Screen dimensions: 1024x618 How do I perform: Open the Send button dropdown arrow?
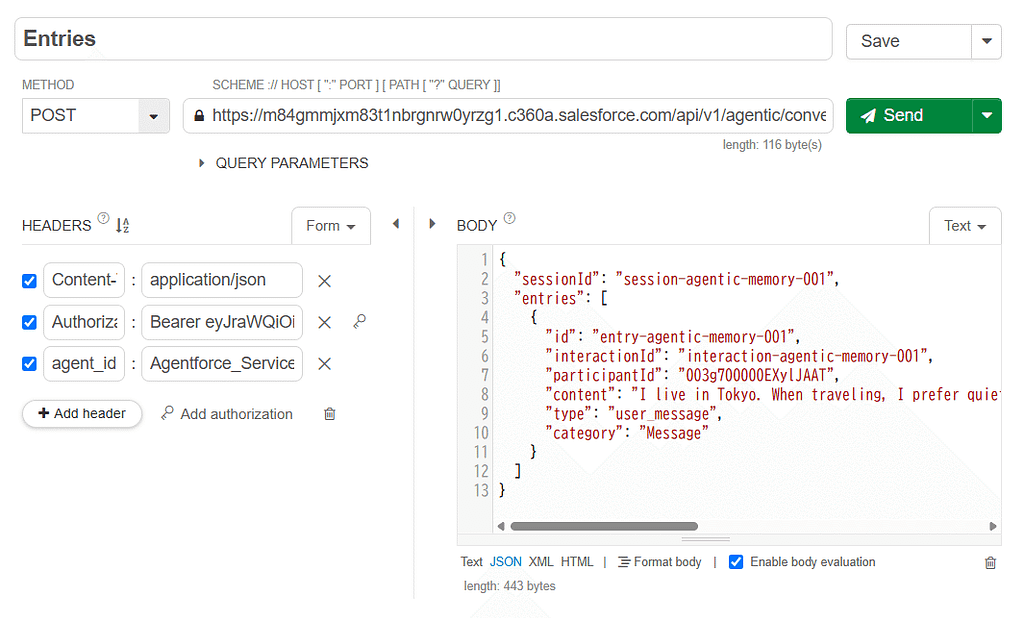point(987,116)
